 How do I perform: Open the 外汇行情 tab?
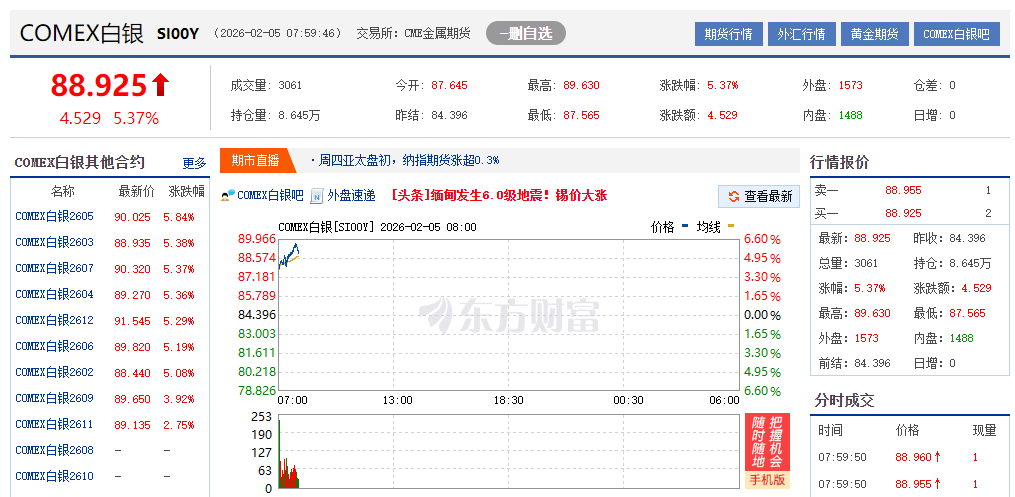[801, 34]
